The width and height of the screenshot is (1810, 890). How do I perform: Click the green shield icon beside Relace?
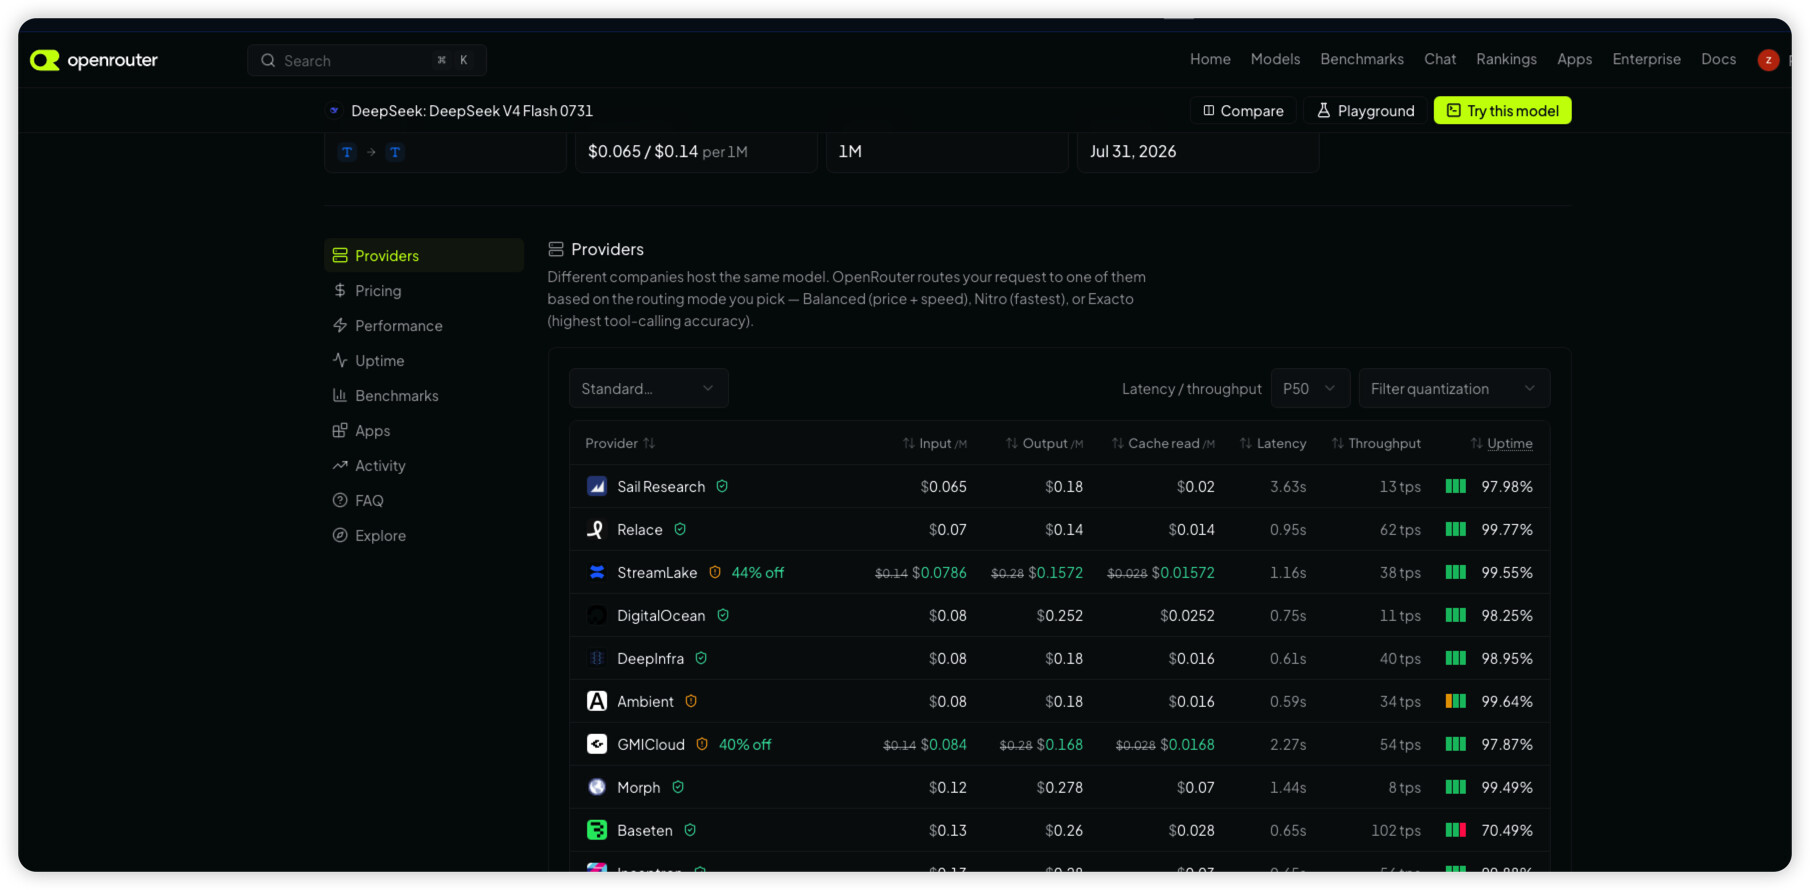pyautogui.click(x=680, y=529)
